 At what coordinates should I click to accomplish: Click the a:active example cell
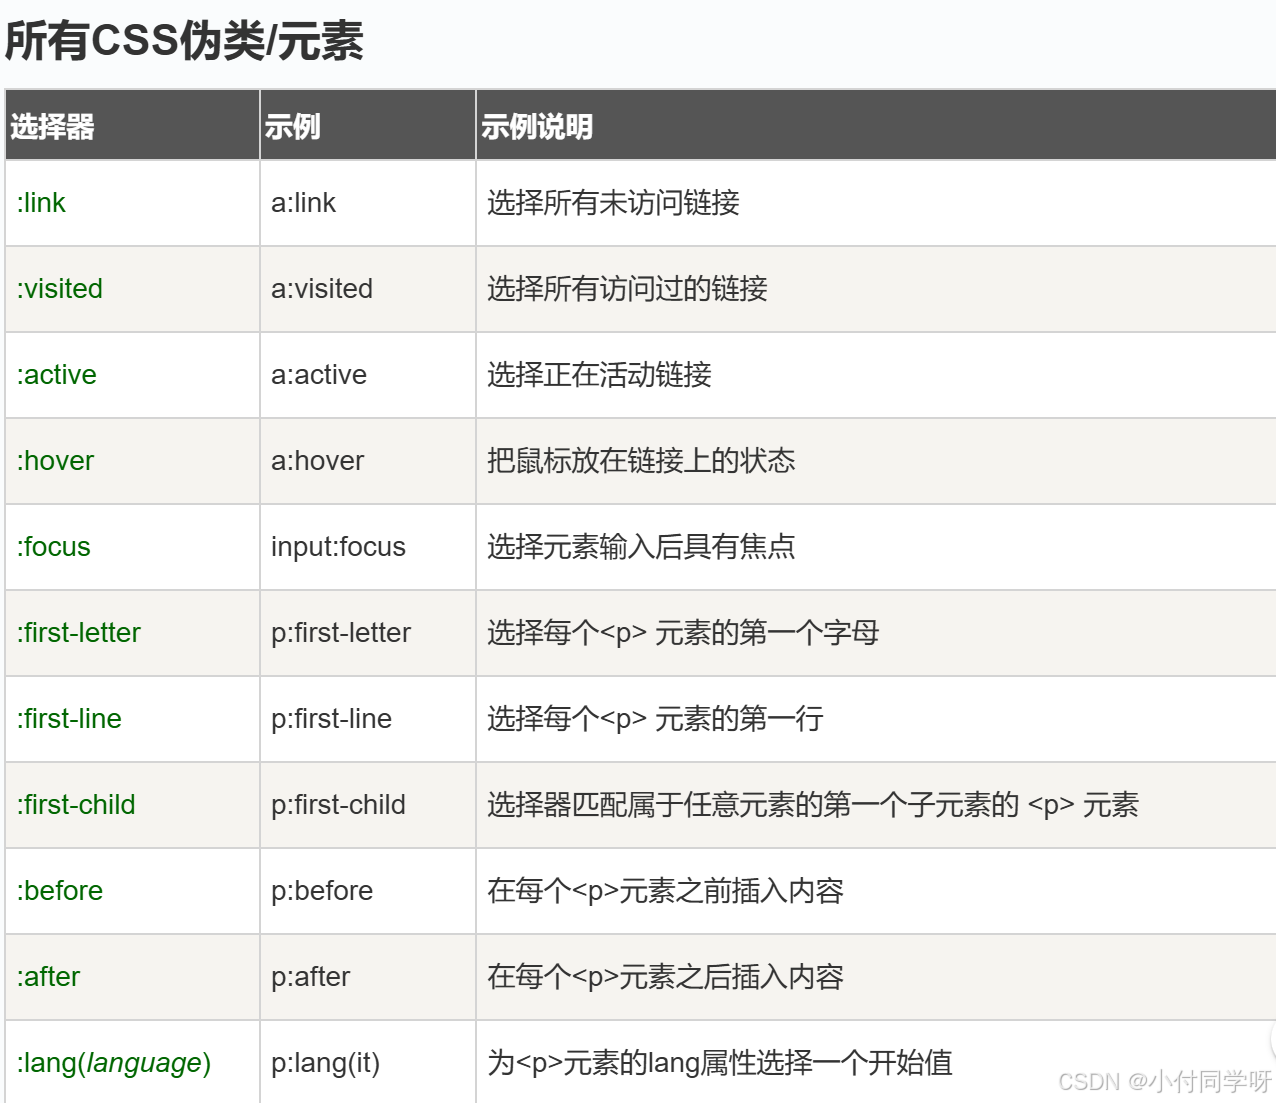[x=368, y=375]
